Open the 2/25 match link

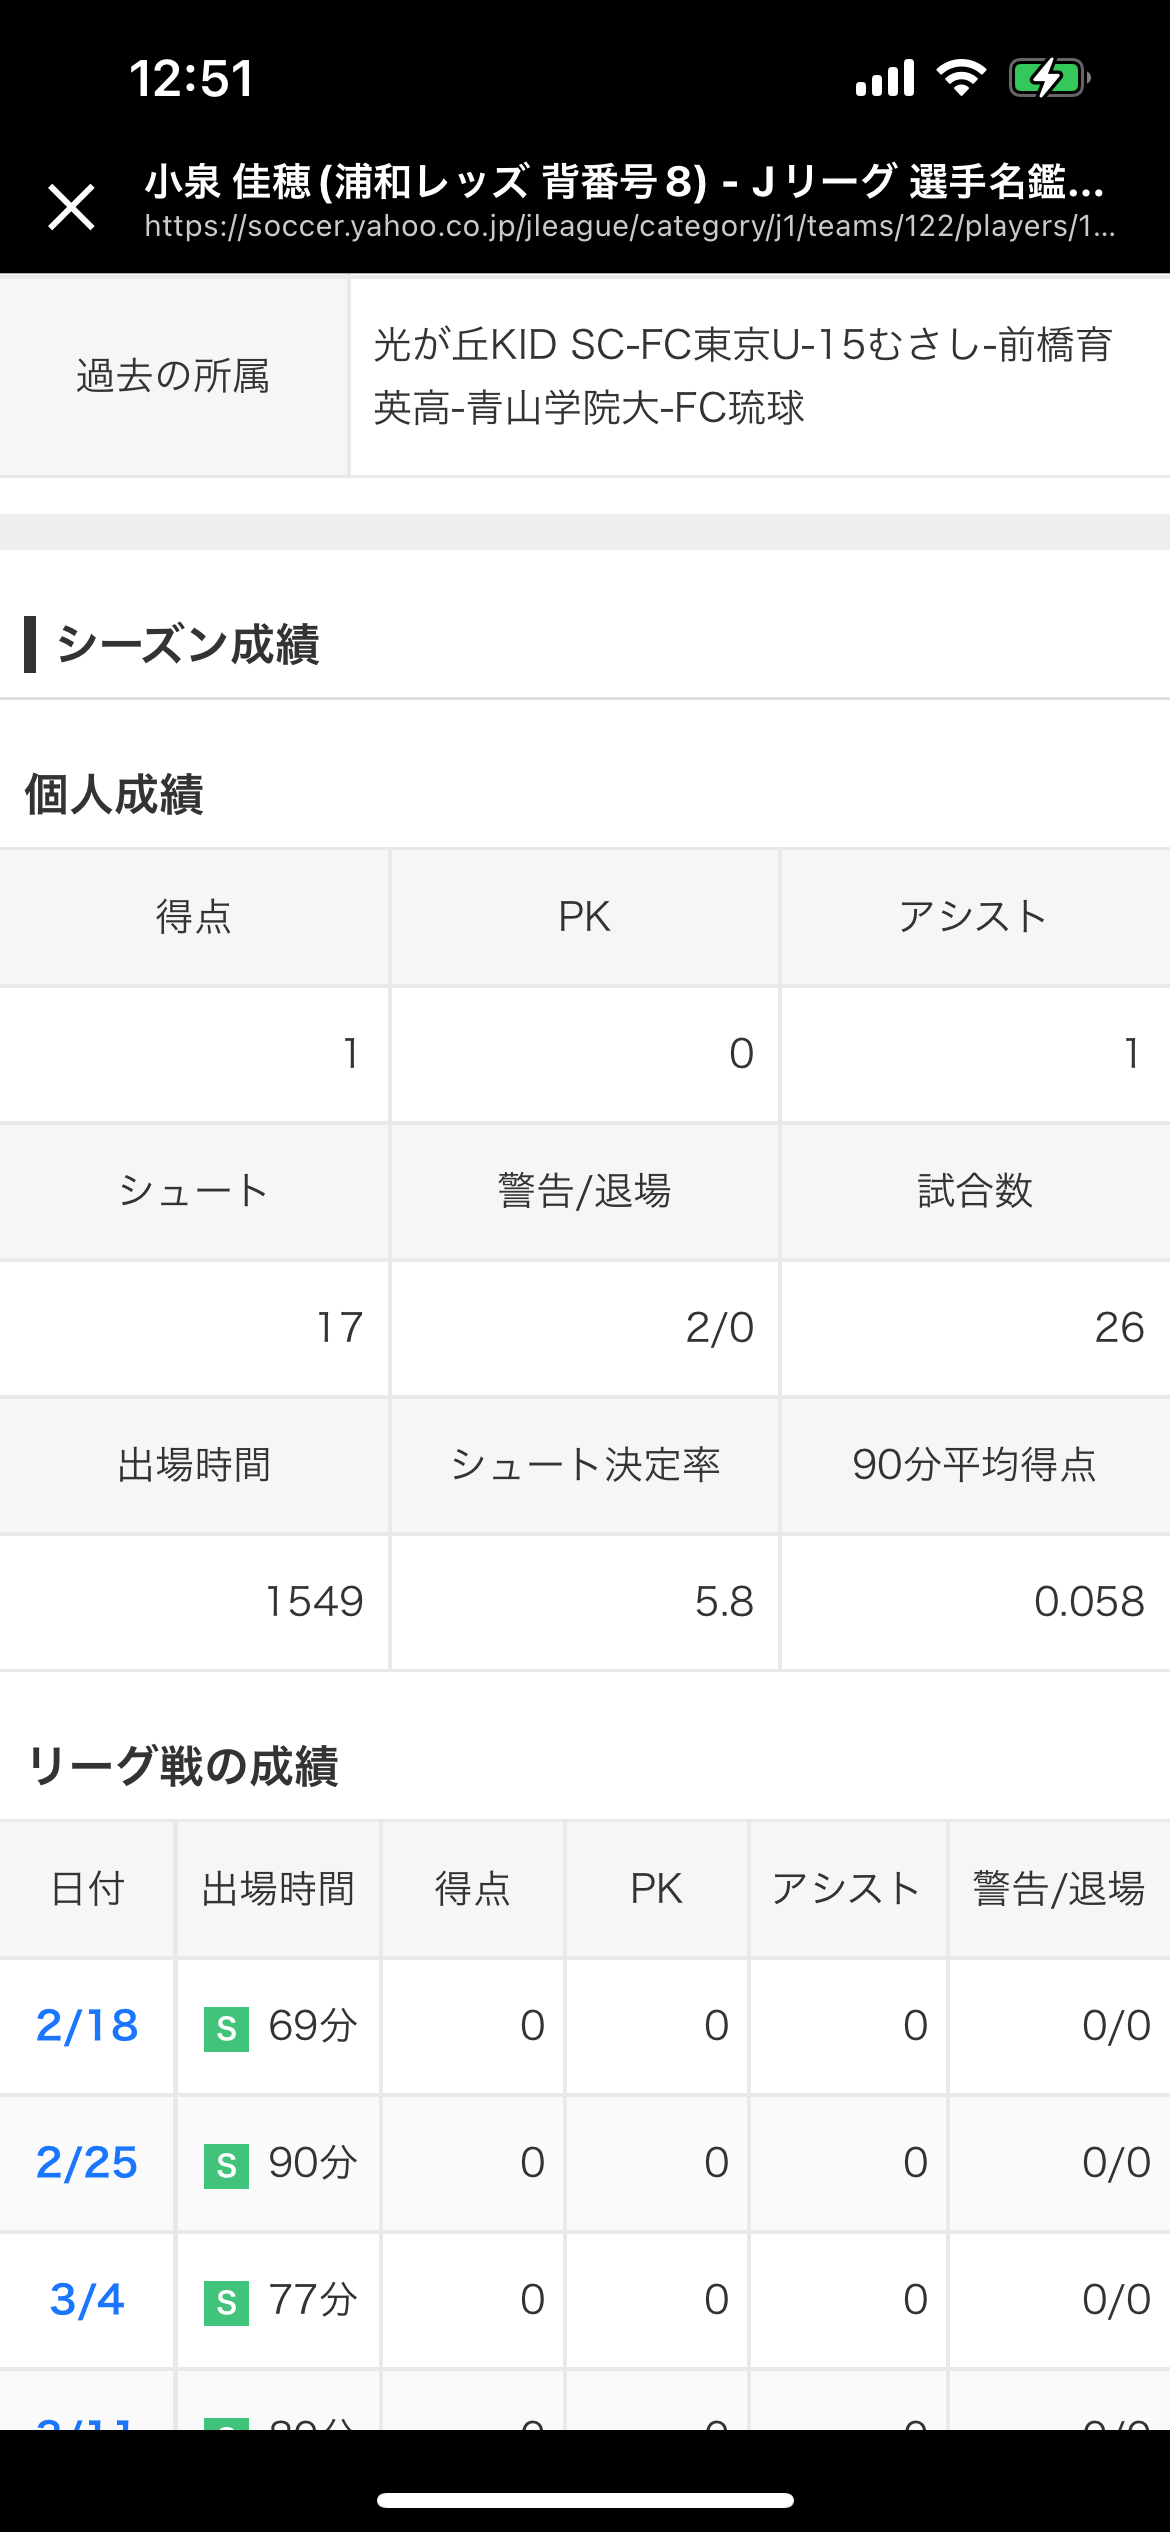click(x=87, y=2163)
